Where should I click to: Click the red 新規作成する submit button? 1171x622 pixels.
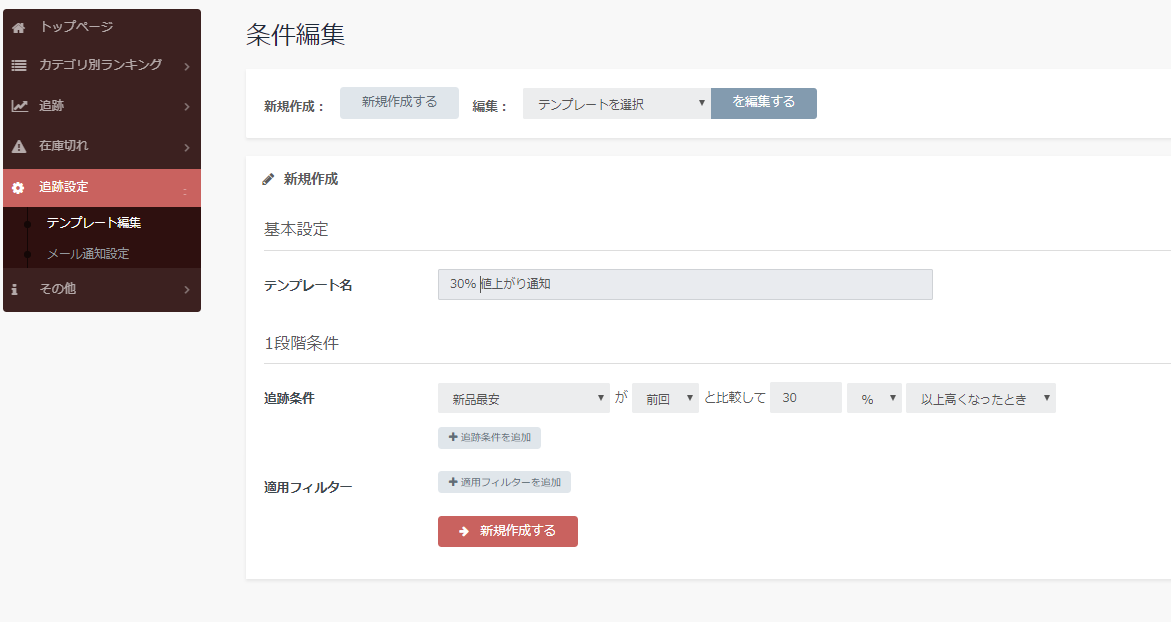pos(508,532)
